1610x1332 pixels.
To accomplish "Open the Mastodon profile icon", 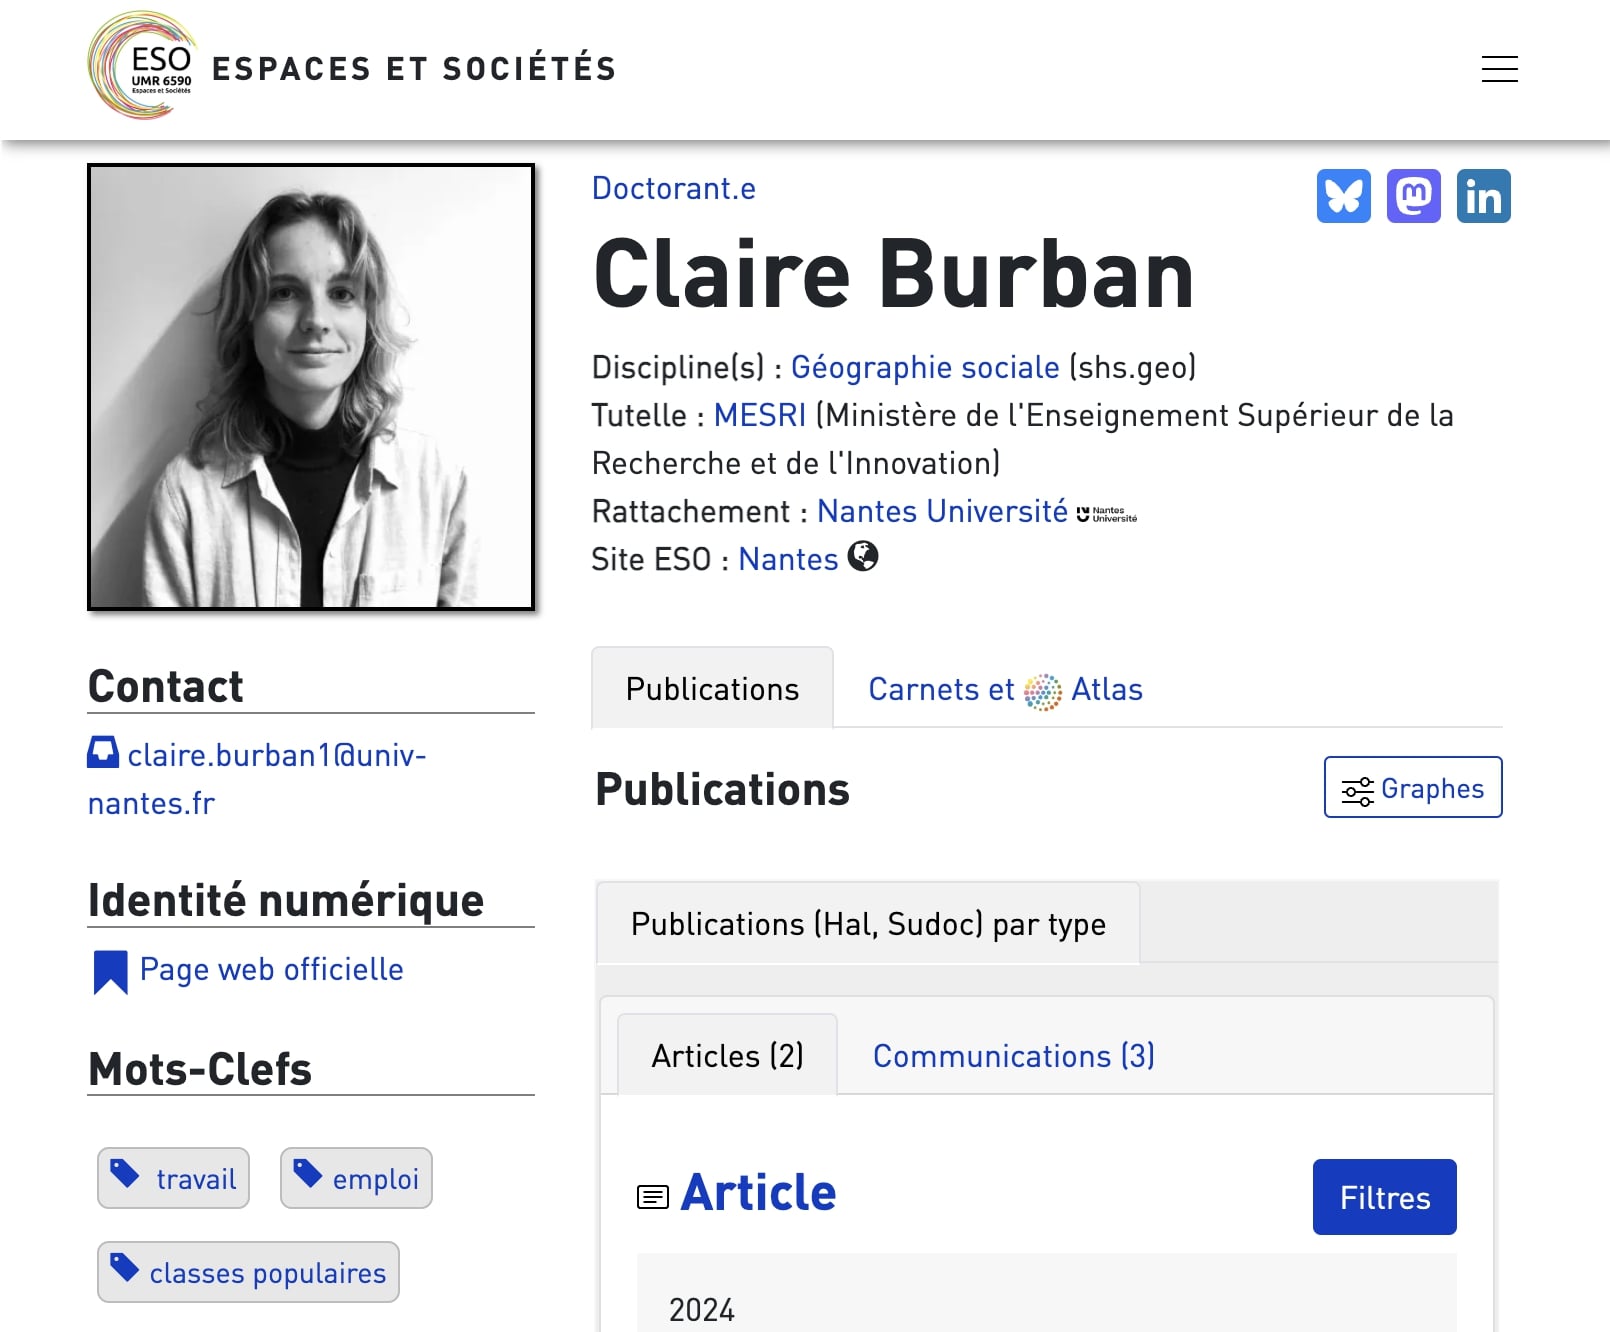I will tap(1413, 196).
